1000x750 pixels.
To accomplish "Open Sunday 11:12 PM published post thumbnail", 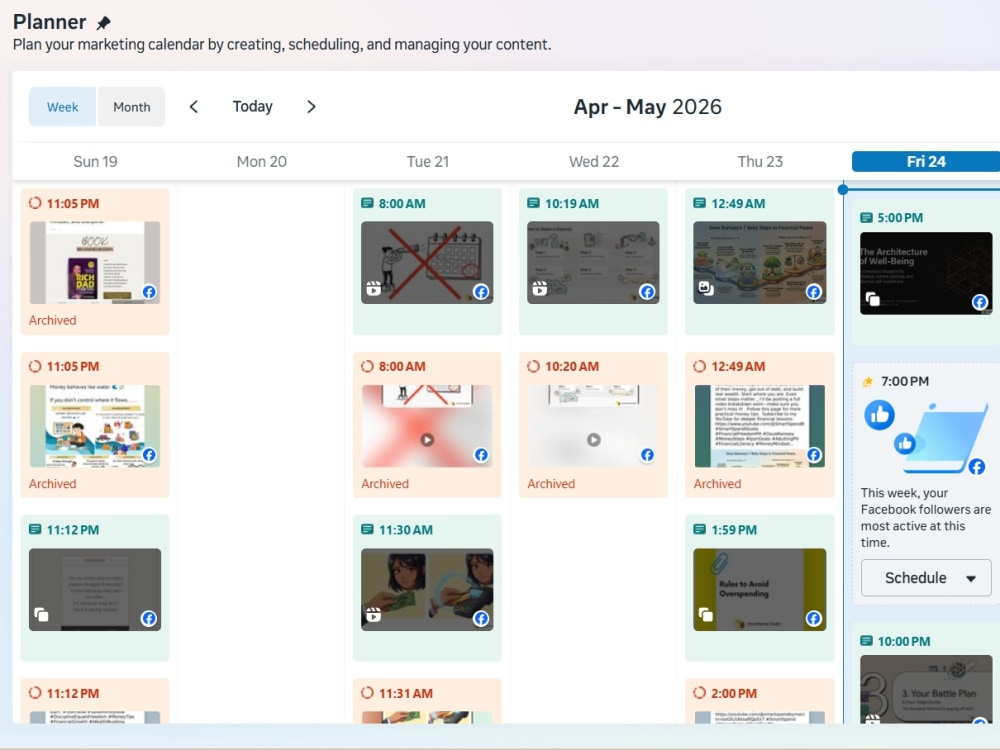I will [x=95, y=589].
